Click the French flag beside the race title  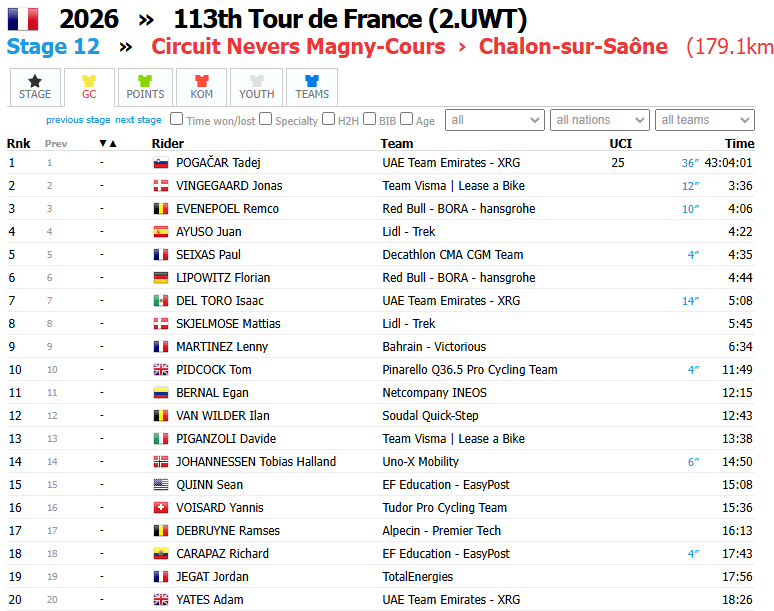pyautogui.click(x=23, y=19)
